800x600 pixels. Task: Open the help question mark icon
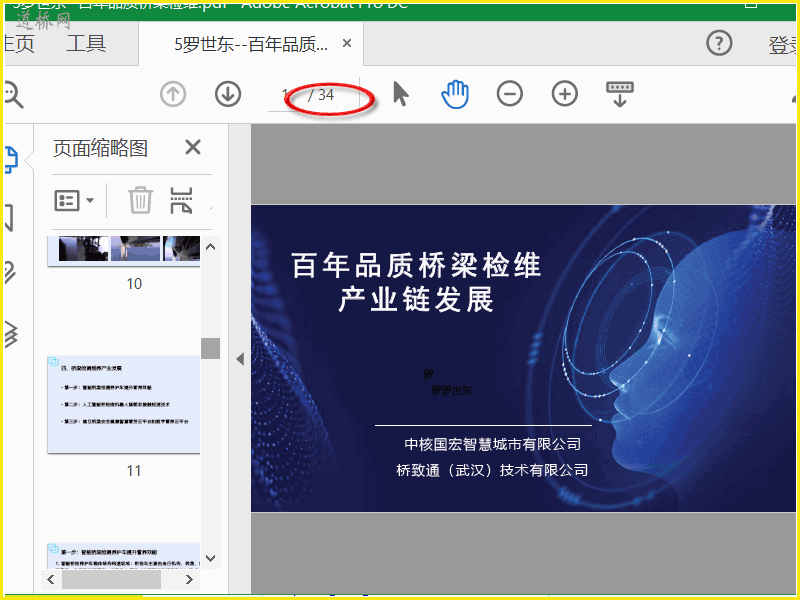719,43
